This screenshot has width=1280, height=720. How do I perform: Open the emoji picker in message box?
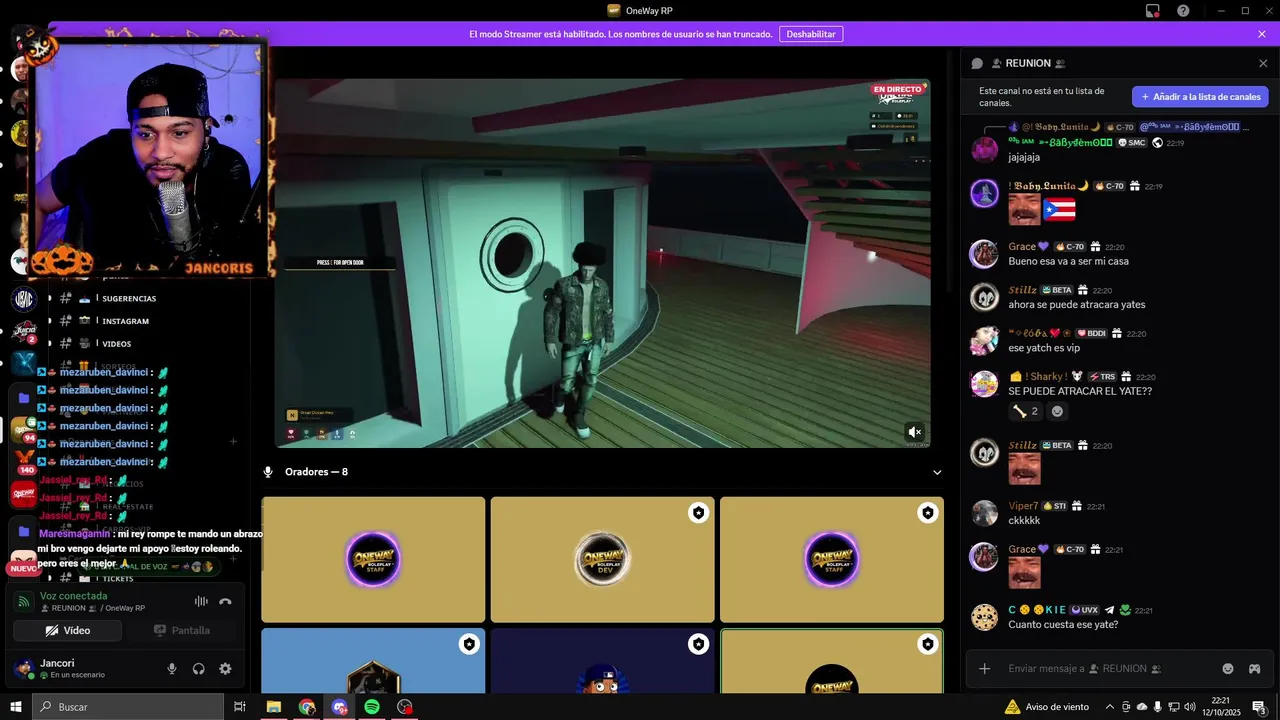click(x=1228, y=669)
